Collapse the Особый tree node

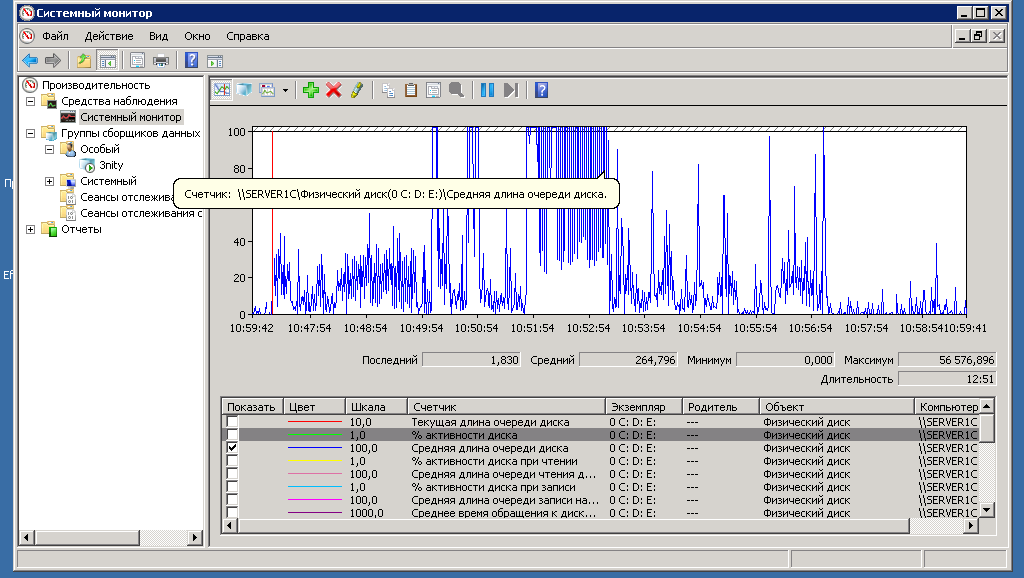click(x=49, y=149)
